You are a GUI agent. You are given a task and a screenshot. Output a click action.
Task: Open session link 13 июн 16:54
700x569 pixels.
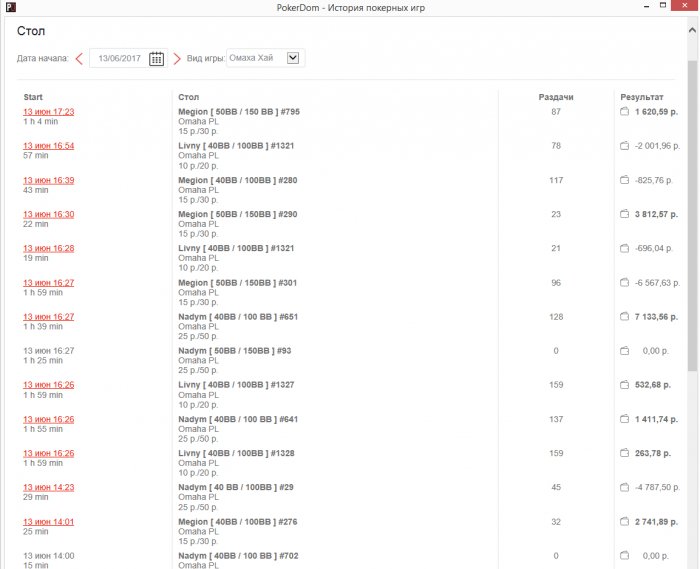pyautogui.click(x=48, y=146)
